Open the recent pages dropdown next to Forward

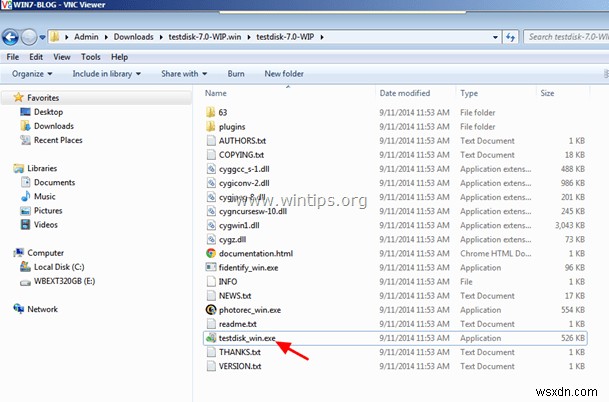[42, 38]
